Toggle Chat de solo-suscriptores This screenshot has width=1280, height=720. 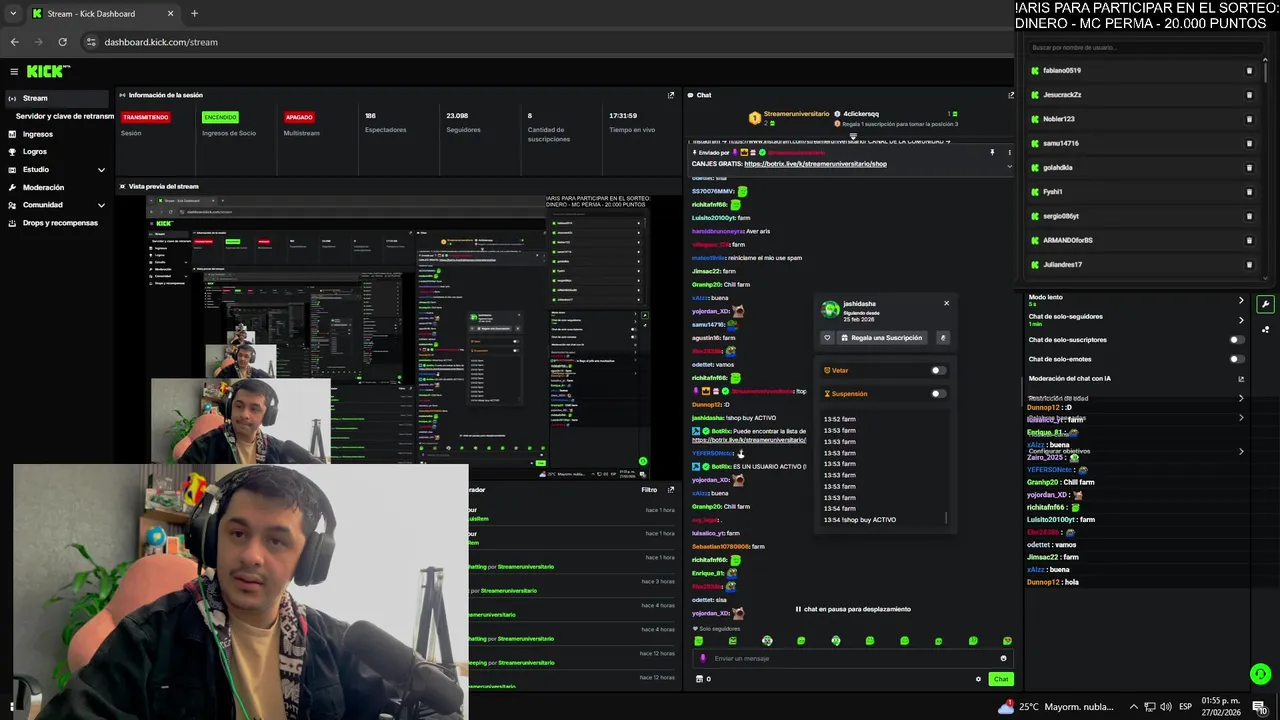pos(1236,340)
